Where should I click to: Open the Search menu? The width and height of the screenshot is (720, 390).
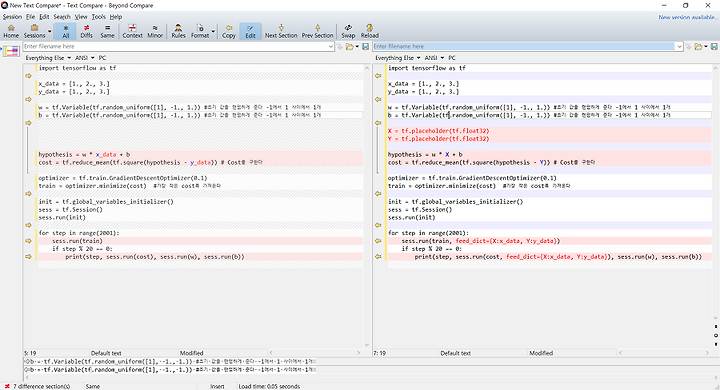click(x=62, y=17)
